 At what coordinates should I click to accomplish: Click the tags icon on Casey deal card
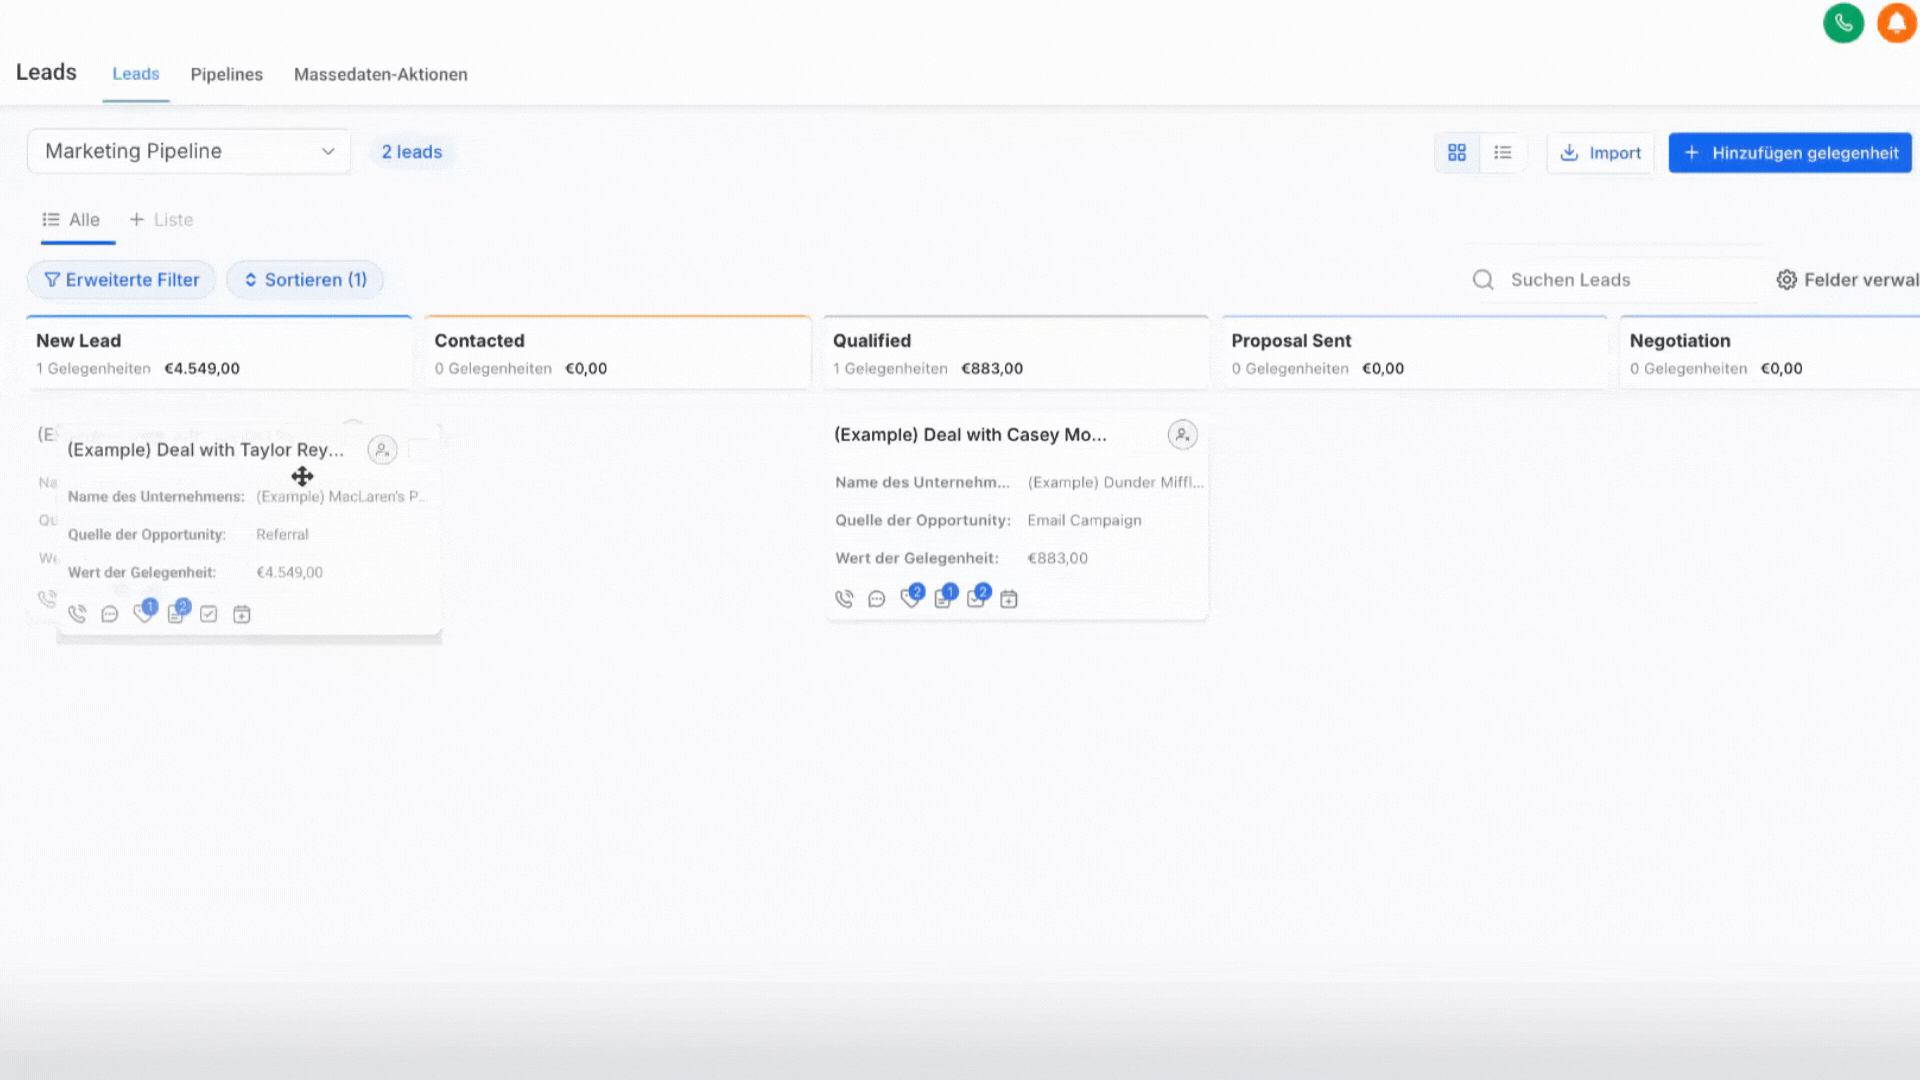[909, 599]
